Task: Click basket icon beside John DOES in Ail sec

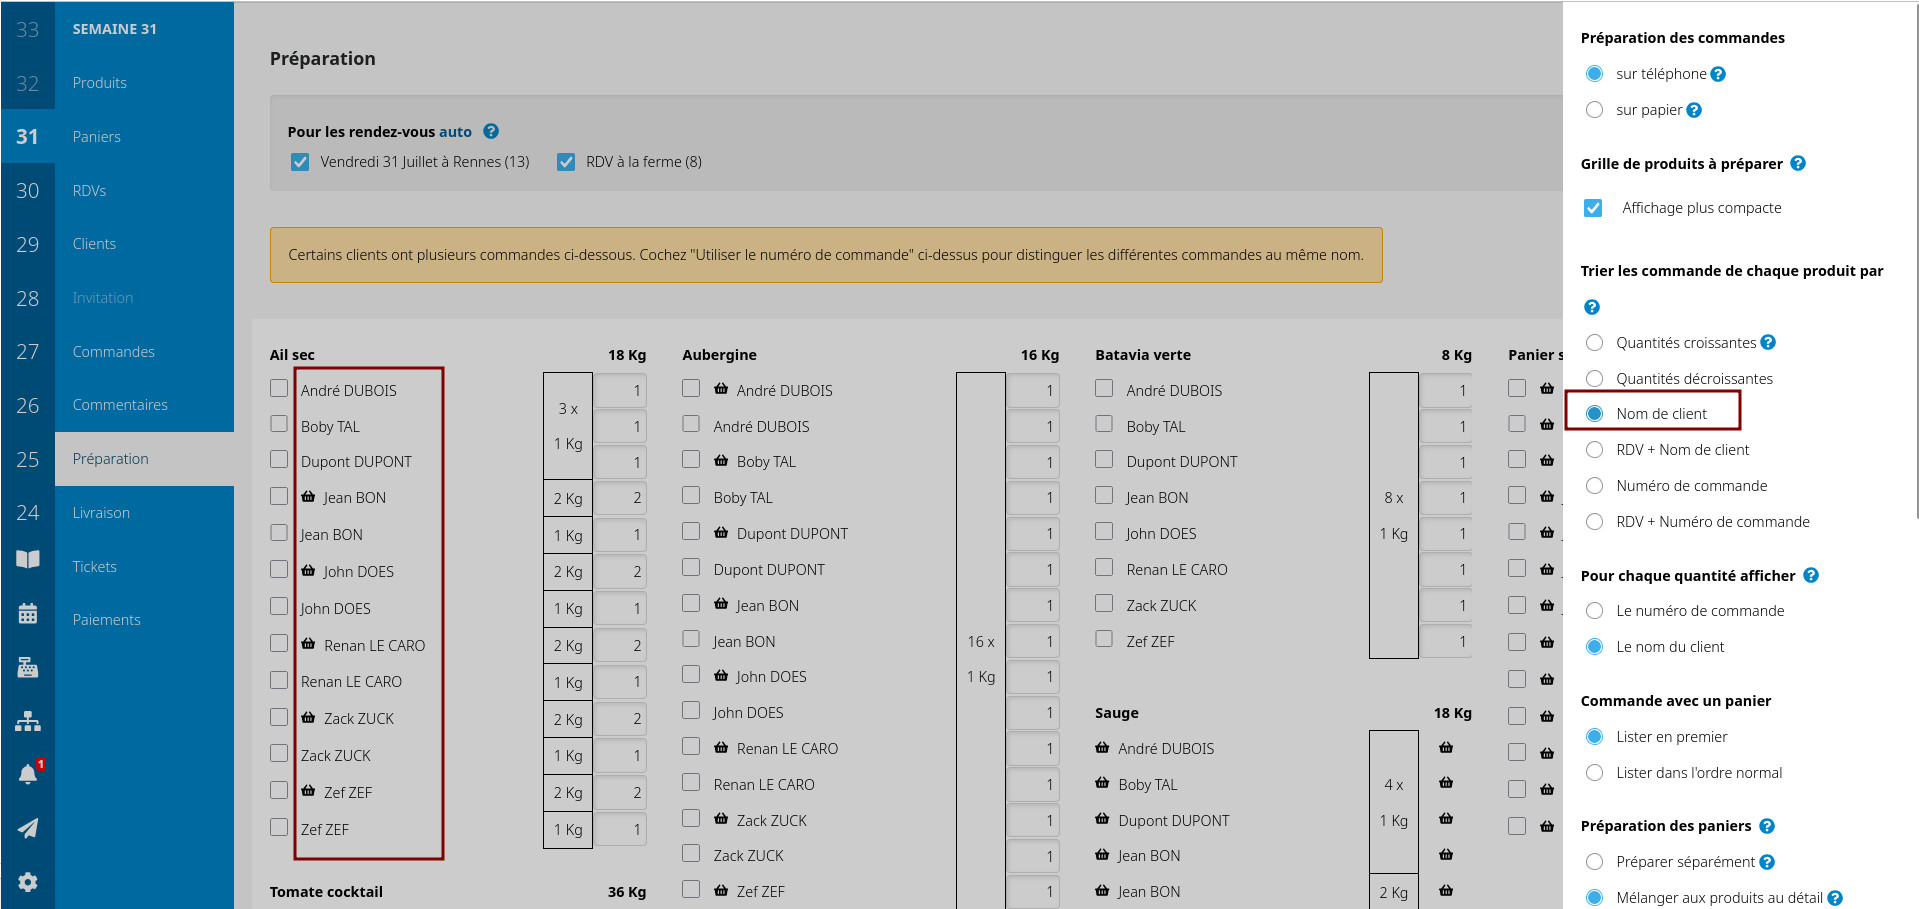Action: (x=308, y=570)
